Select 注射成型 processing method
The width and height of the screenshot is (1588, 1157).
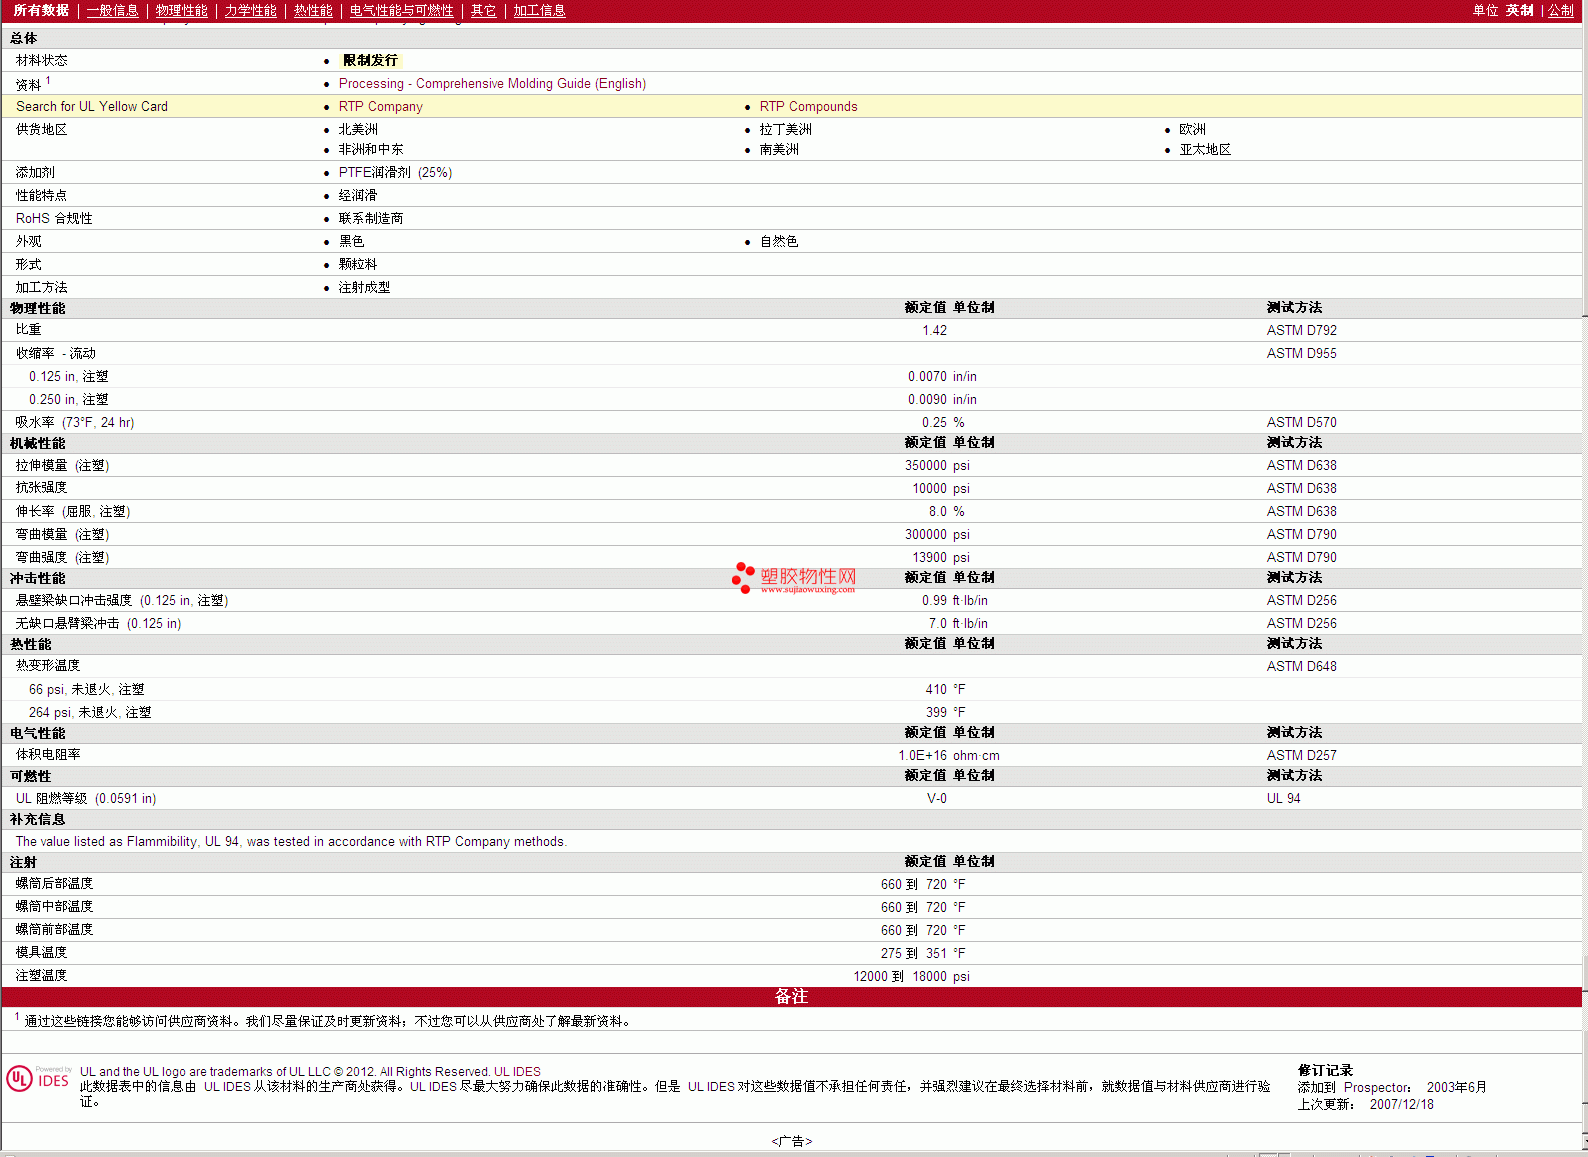coord(364,288)
